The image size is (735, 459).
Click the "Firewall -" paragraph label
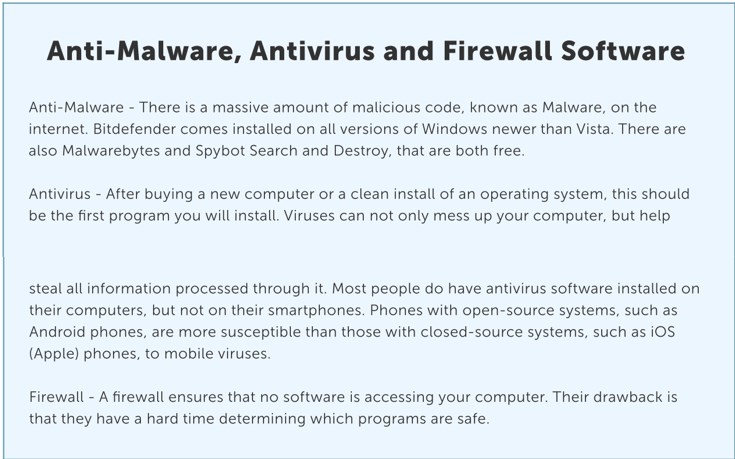tap(62, 397)
